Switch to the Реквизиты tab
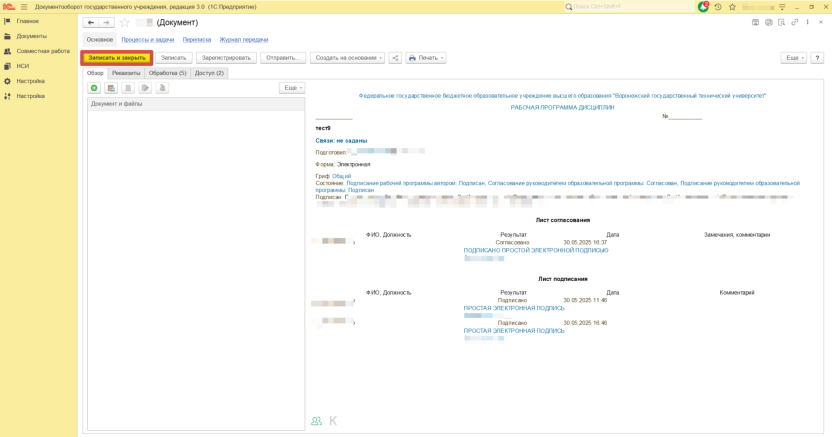Screen dimensions: 832x437 tap(126, 73)
